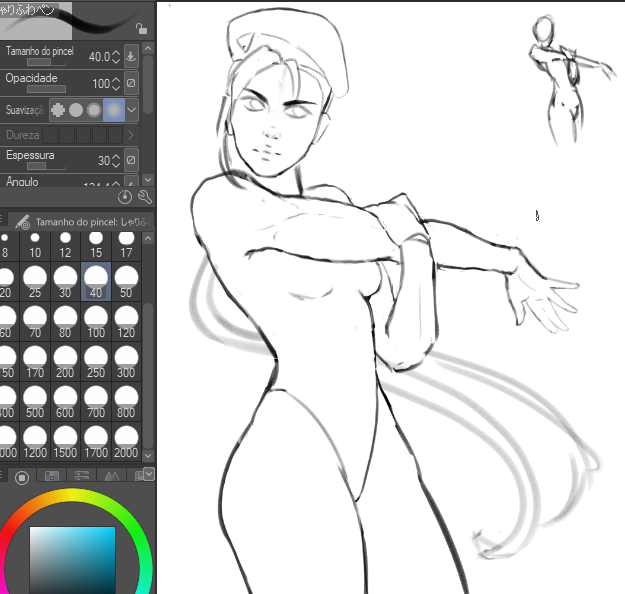
Task: Click the lock icon on brush preview
Action: coord(141,29)
